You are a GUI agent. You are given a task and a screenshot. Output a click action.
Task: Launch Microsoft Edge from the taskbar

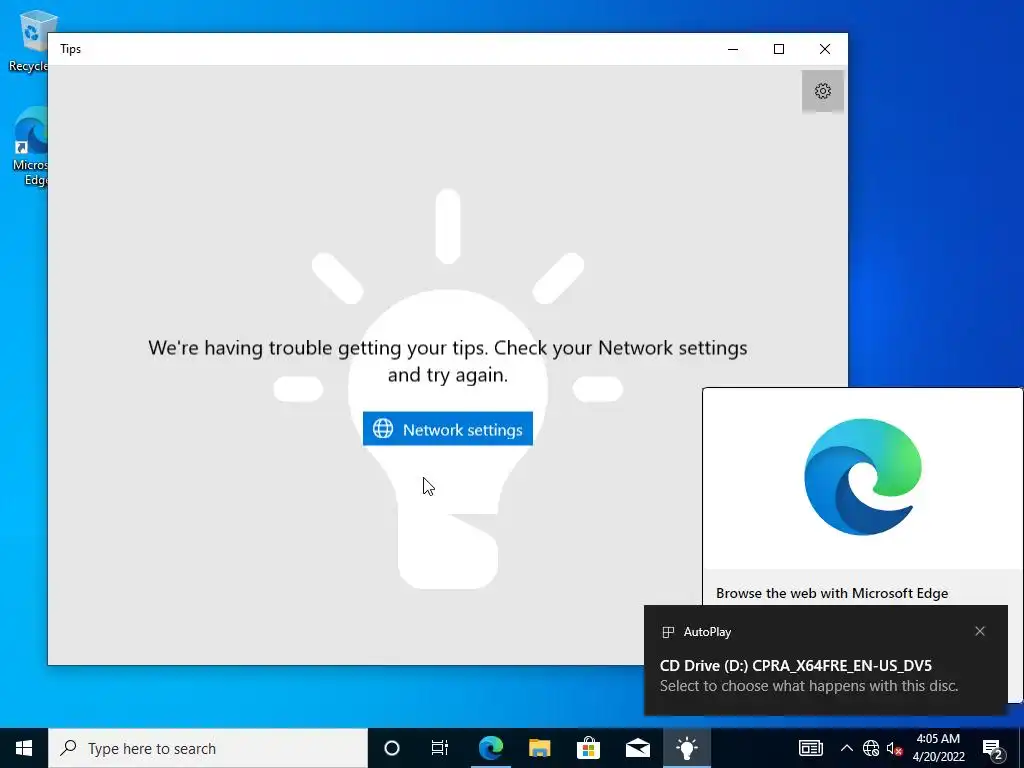[490, 748]
